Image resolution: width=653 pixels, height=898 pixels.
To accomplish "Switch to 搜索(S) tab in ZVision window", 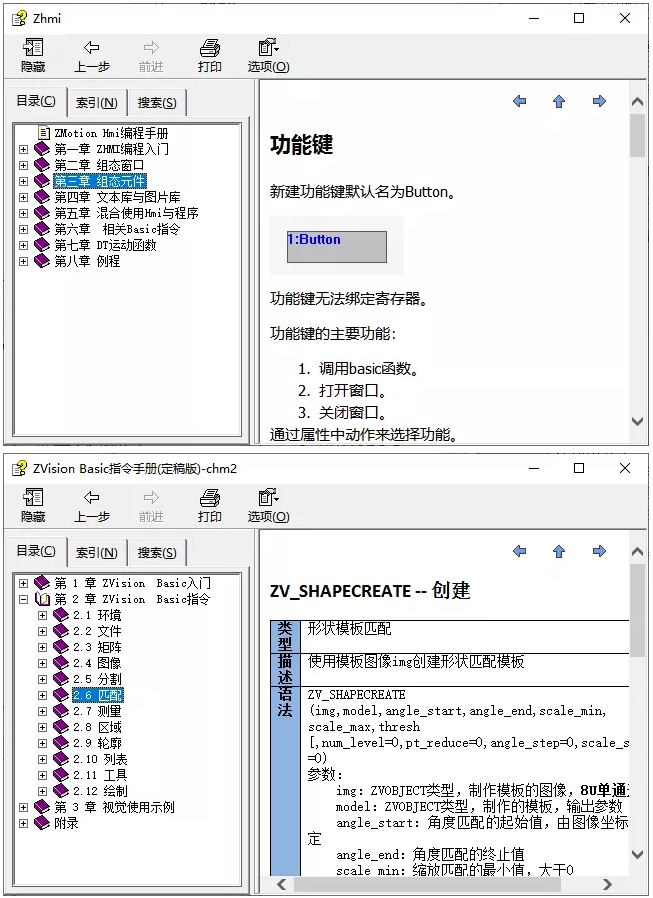I will [x=157, y=553].
